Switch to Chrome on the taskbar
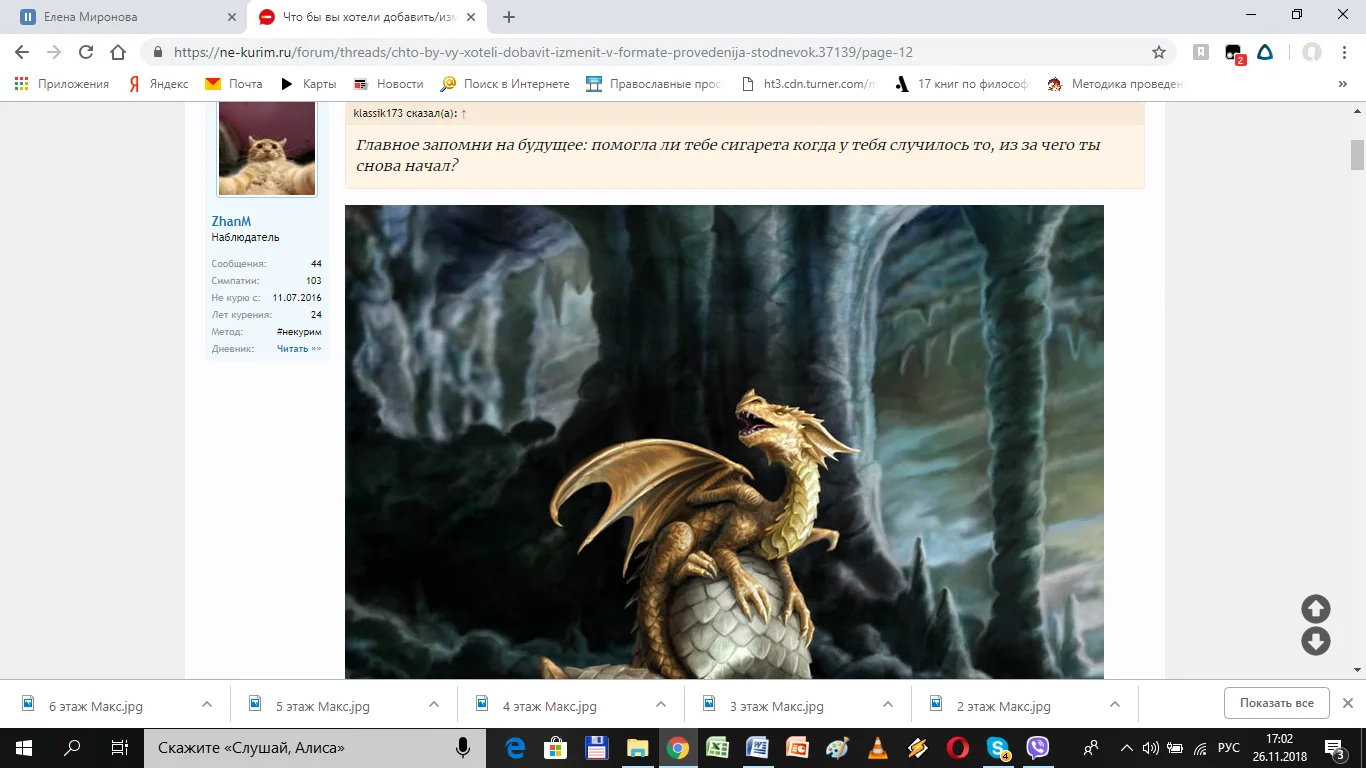The width and height of the screenshot is (1366, 768). (678, 747)
